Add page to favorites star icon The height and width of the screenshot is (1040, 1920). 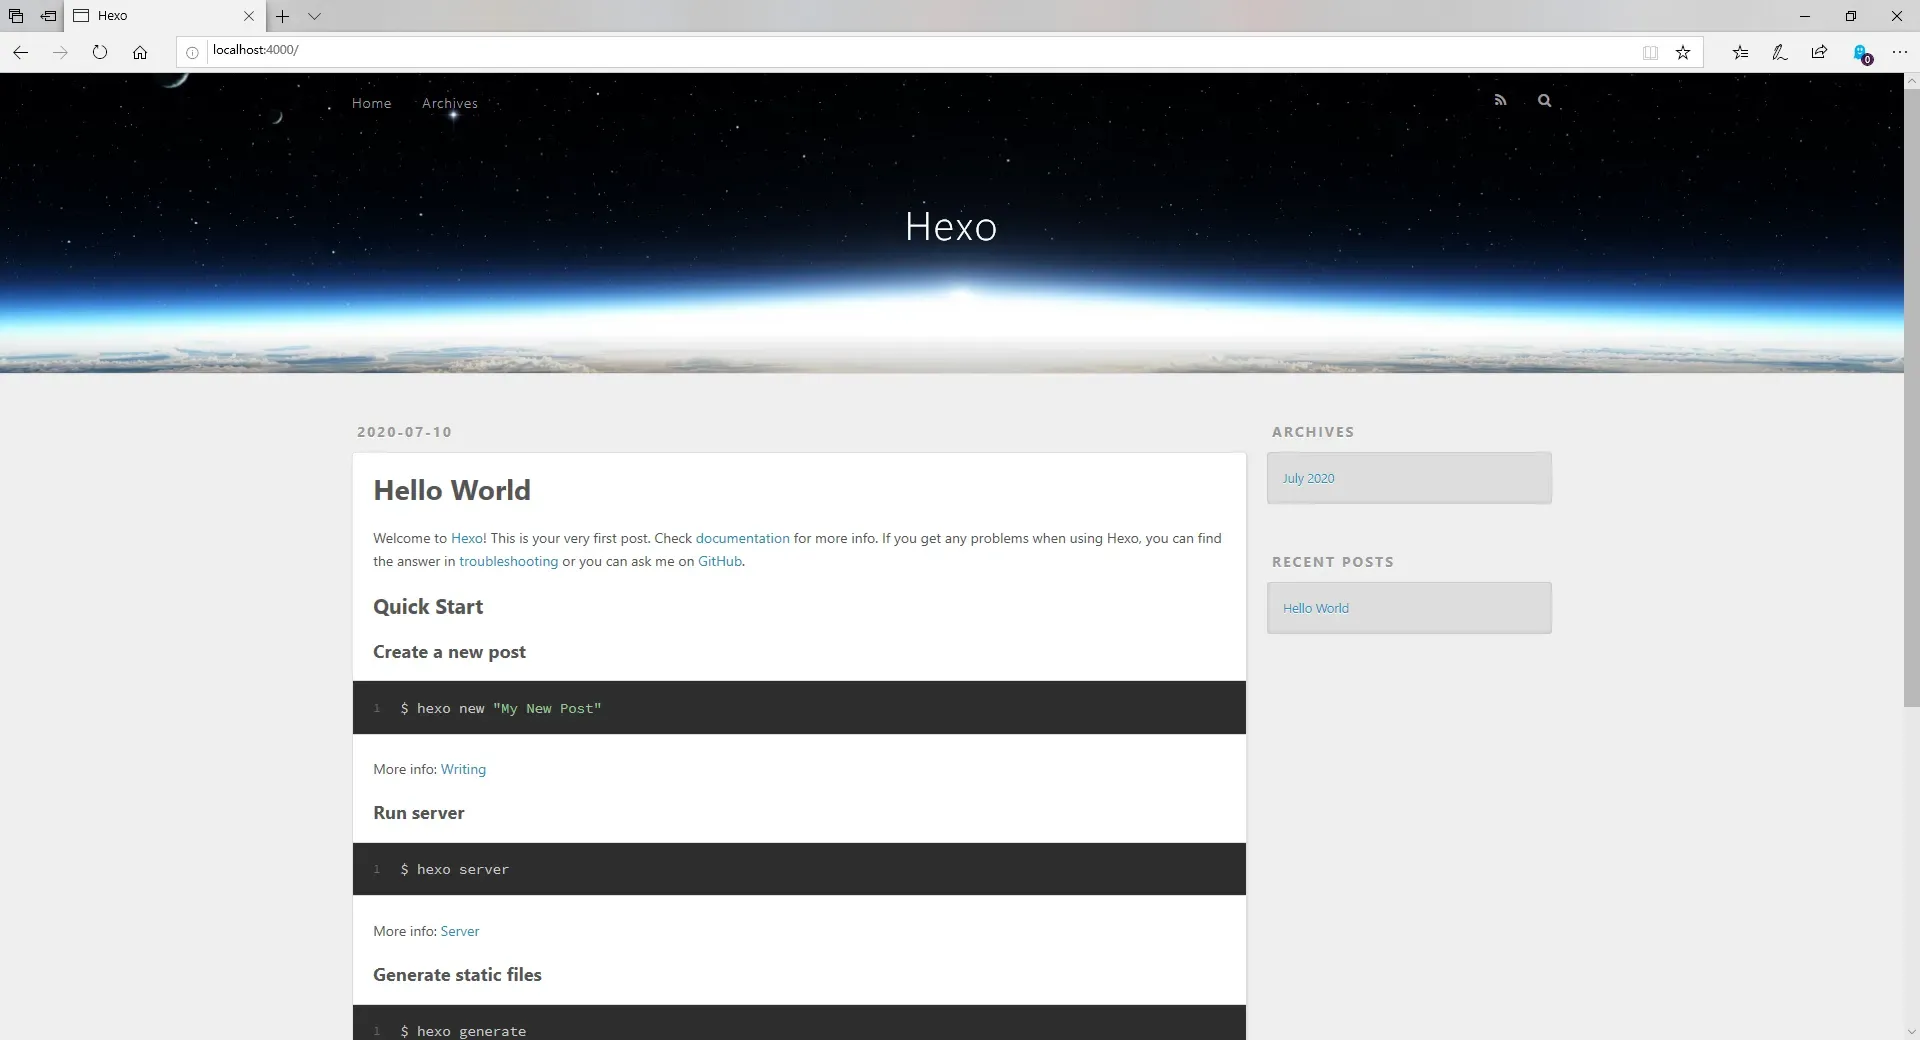(1683, 52)
